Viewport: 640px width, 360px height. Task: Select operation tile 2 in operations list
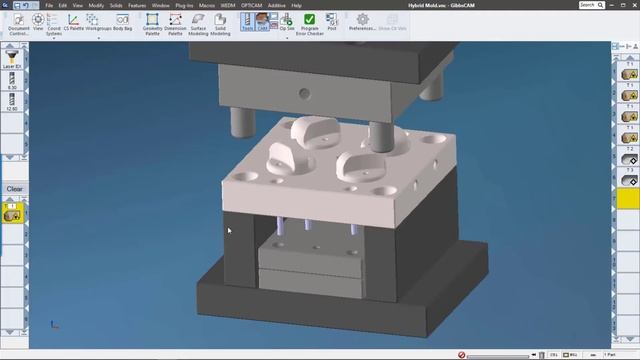pyautogui.click(x=629, y=93)
